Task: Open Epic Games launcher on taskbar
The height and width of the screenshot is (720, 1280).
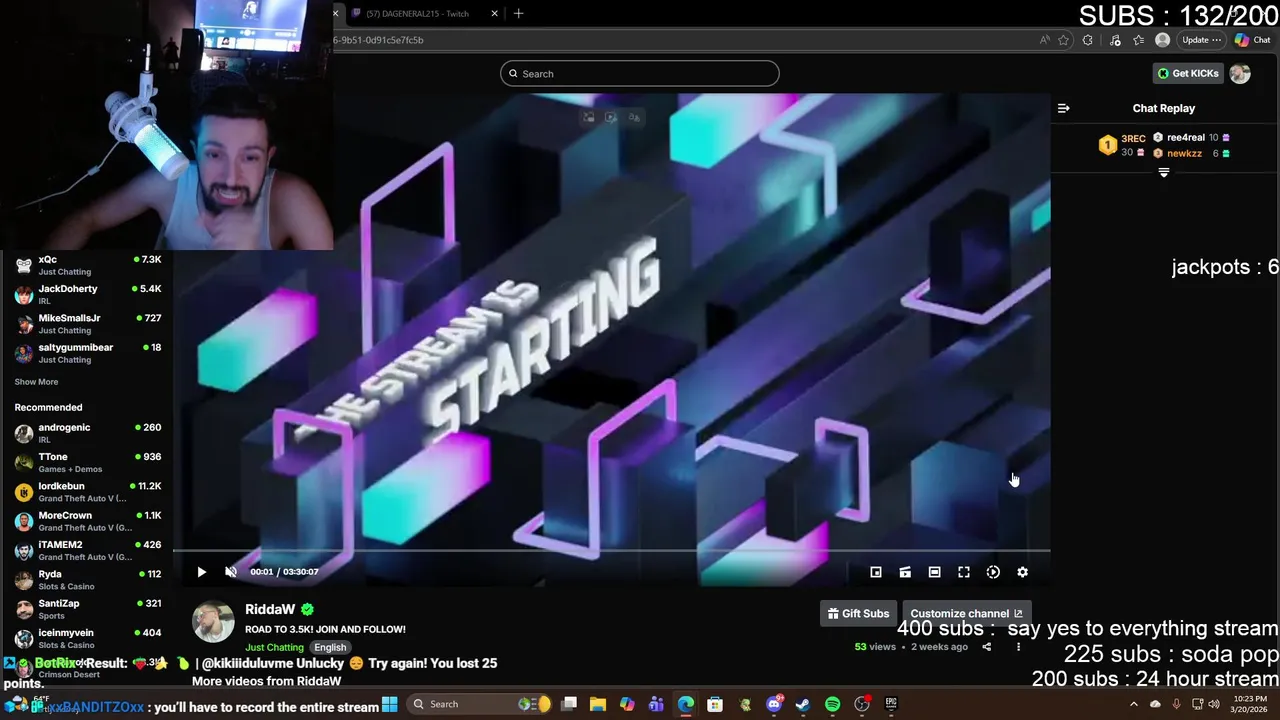Action: click(x=891, y=704)
